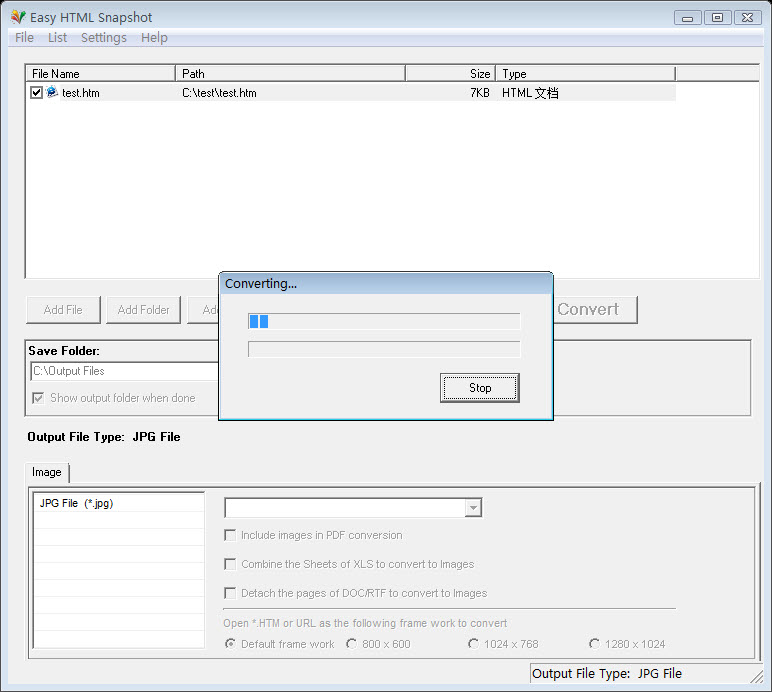Sort by the Path column header
This screenshot has width=772, height=692.
pyautogui.click(x=290, y=74)
